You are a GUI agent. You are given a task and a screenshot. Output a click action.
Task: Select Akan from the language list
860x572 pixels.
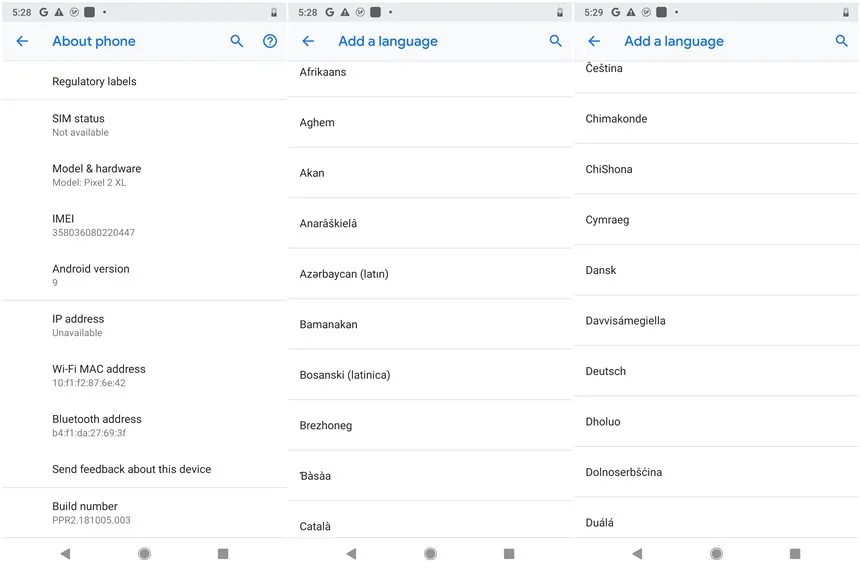pos(430,173)
